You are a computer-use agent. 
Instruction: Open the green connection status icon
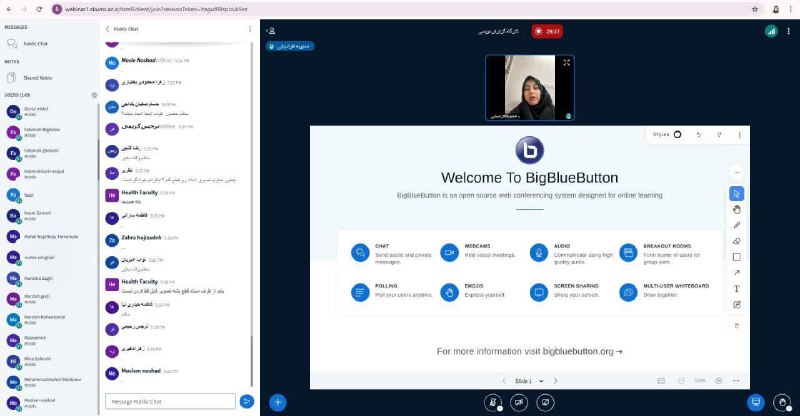771,31
